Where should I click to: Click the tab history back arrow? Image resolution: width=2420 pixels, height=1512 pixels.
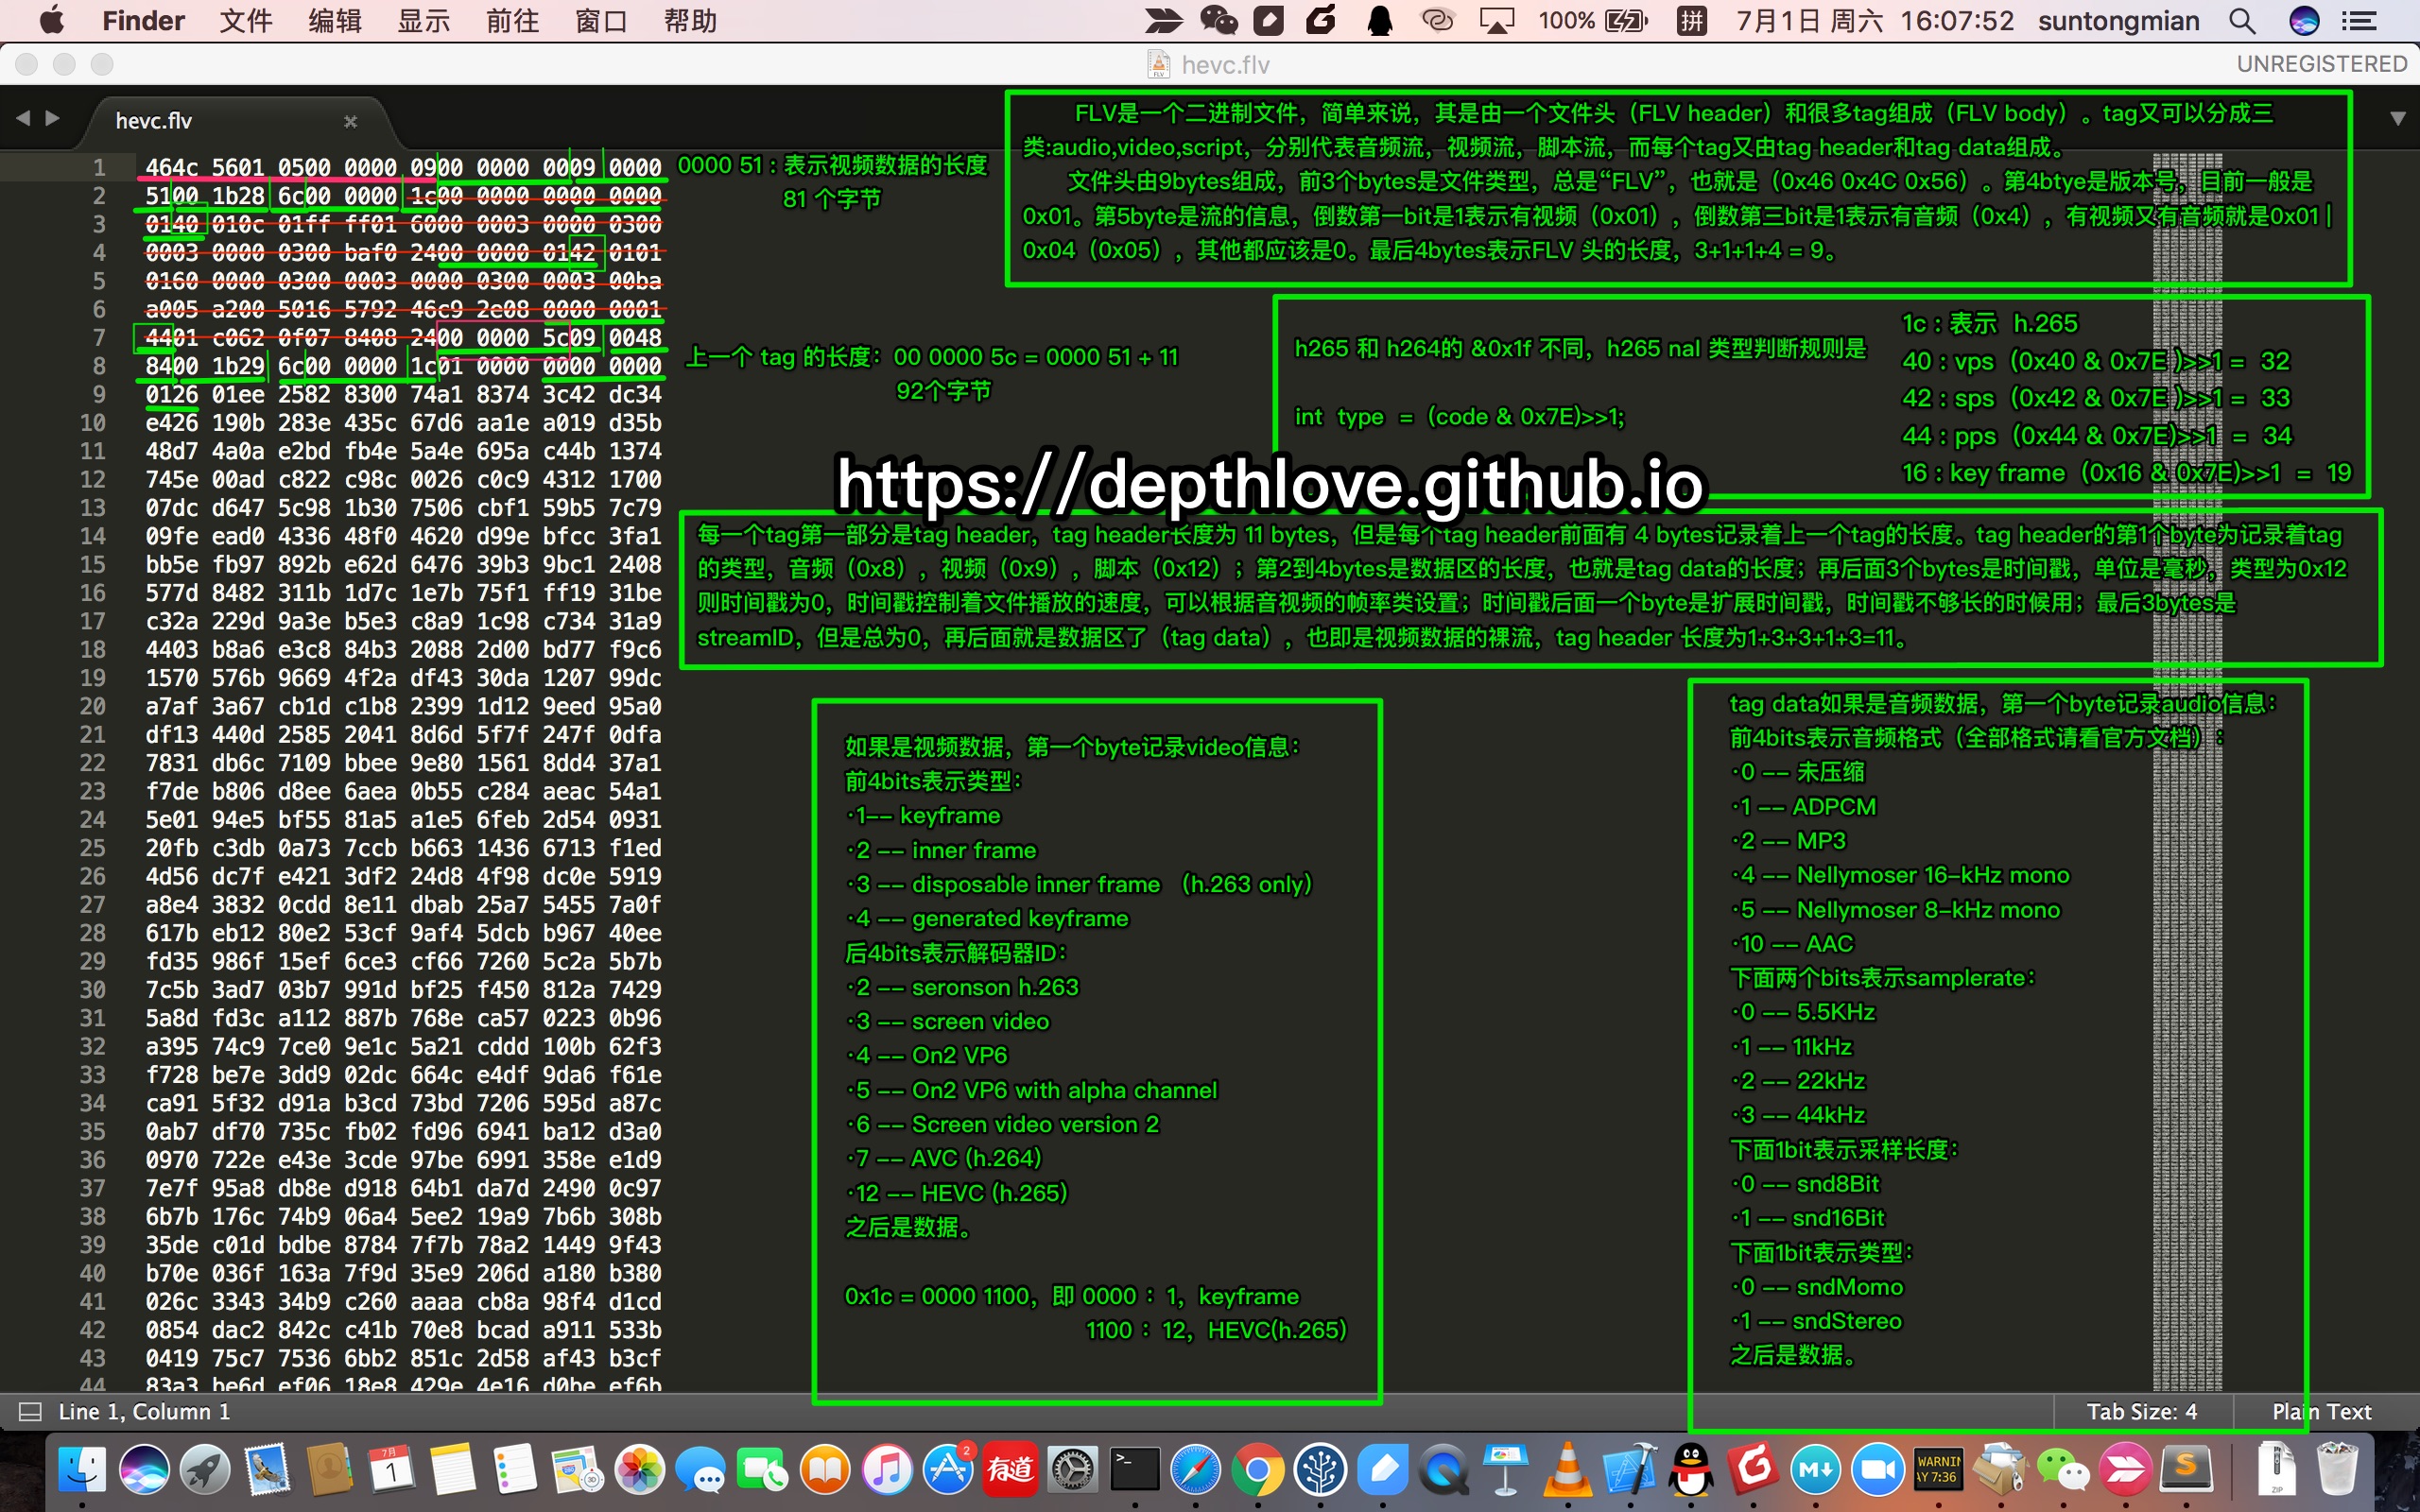pos(22,118)
